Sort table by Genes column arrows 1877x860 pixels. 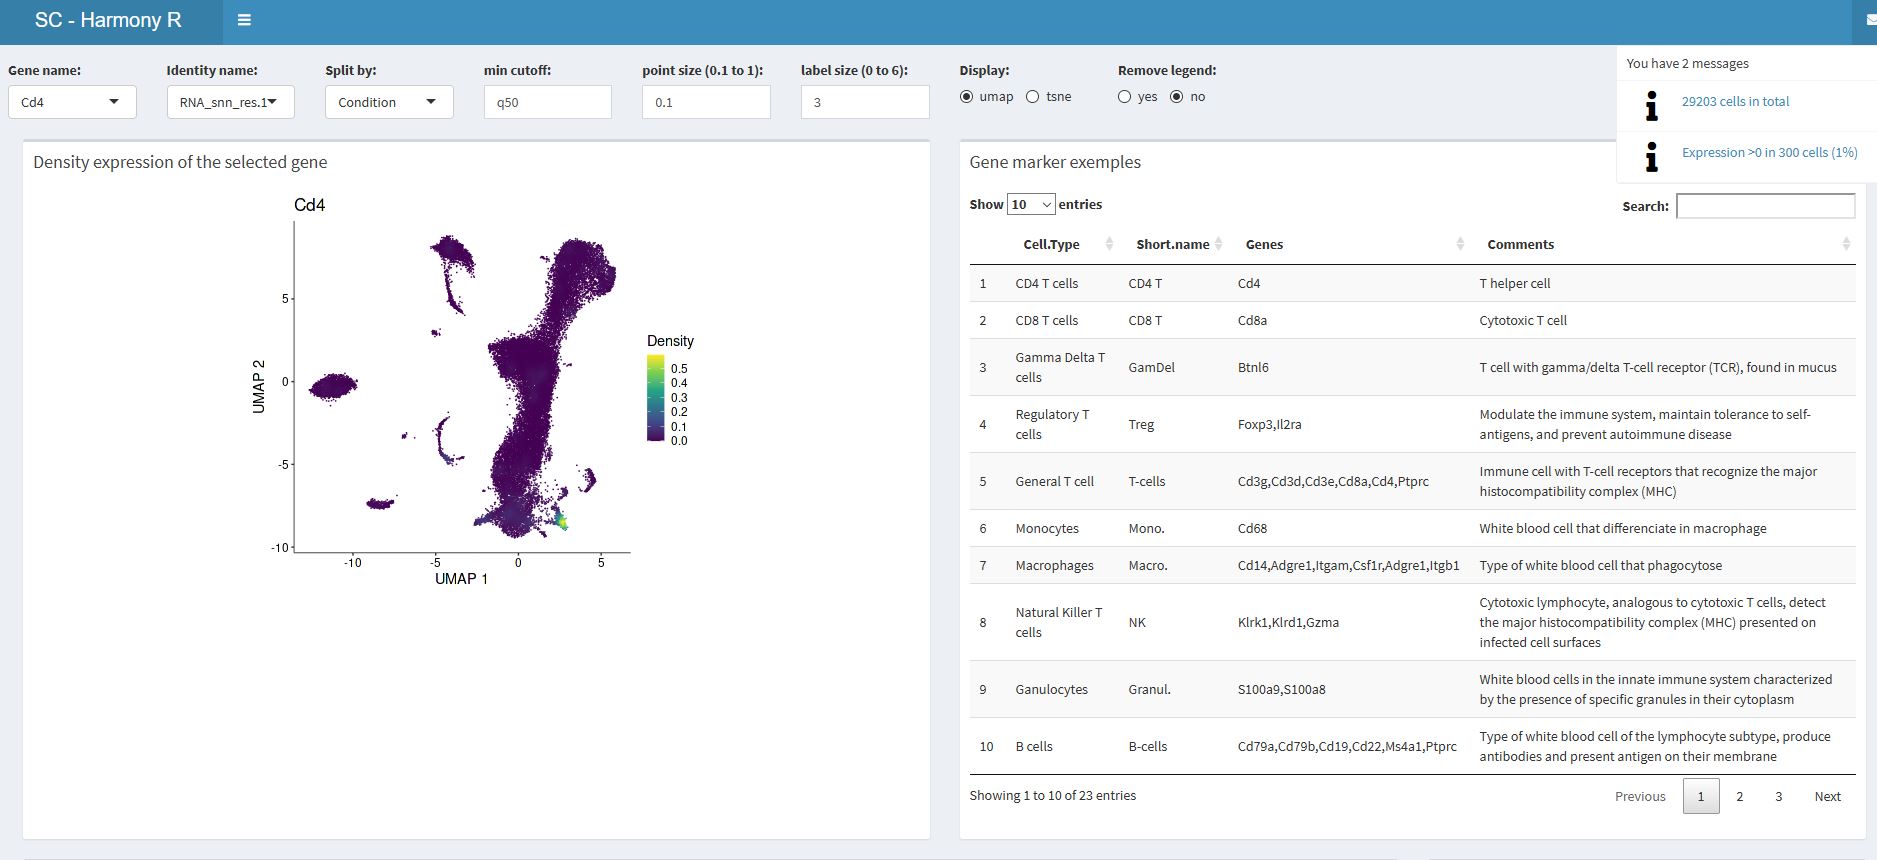(1459, 244)
